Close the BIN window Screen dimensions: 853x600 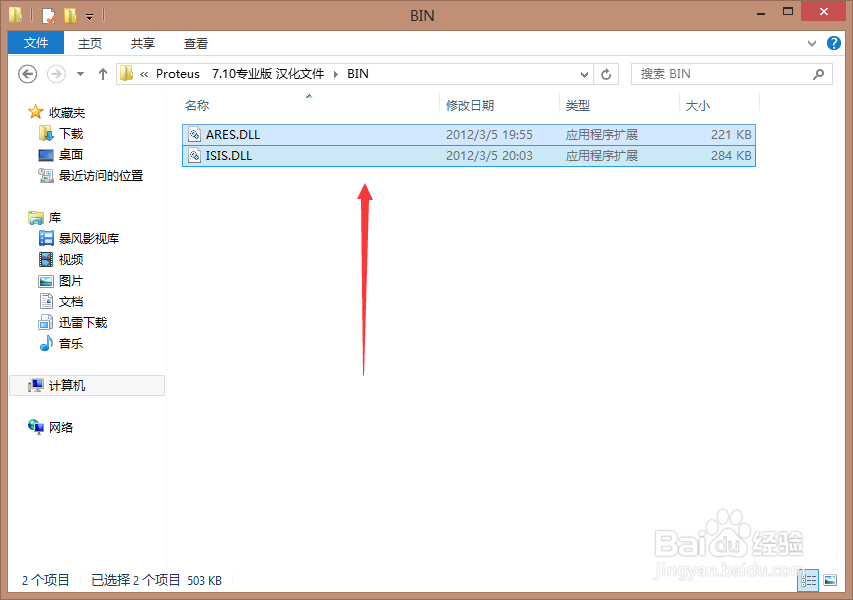824,11
